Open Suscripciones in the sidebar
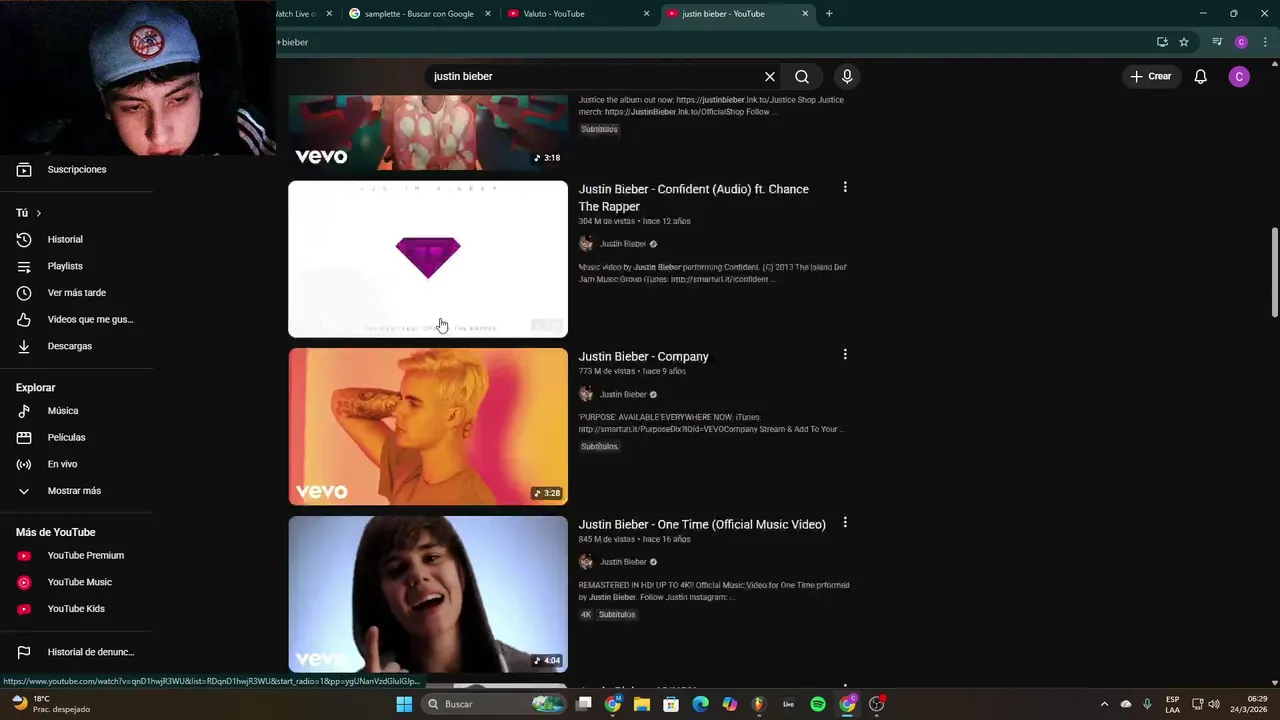The height and width of the screenshot is (720, 1280). pos(76,170)
